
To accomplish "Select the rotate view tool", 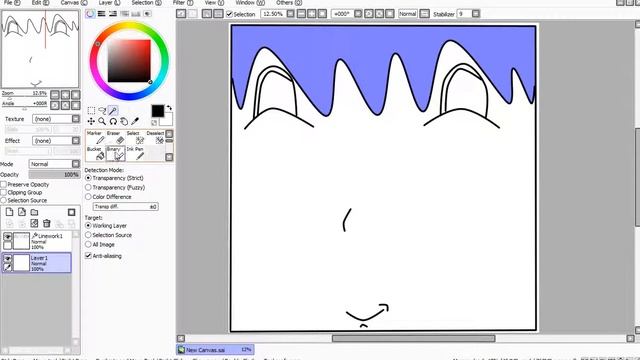I will [113, 121].
